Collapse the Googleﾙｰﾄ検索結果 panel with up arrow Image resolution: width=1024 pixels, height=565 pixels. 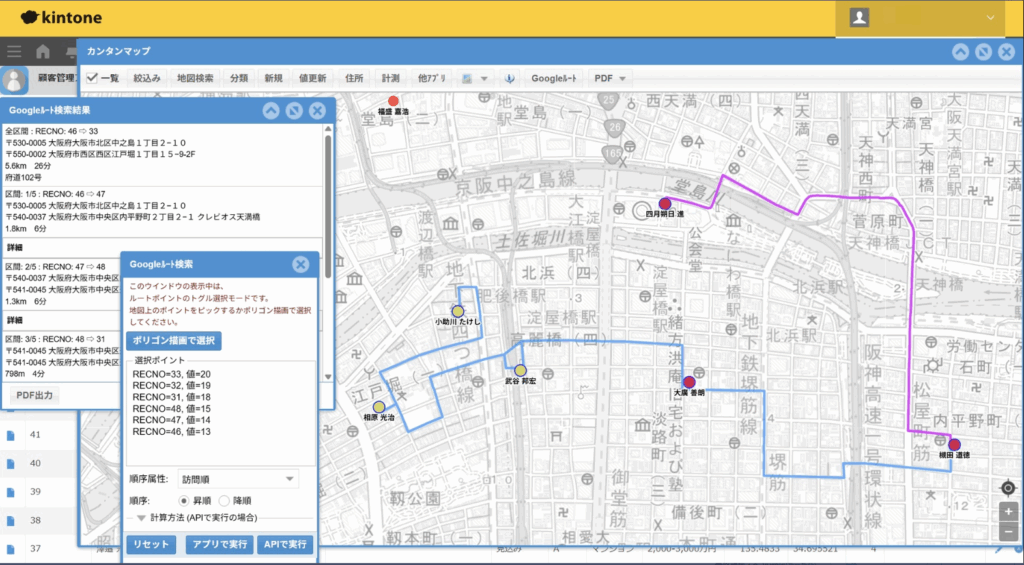click(271, 111)
